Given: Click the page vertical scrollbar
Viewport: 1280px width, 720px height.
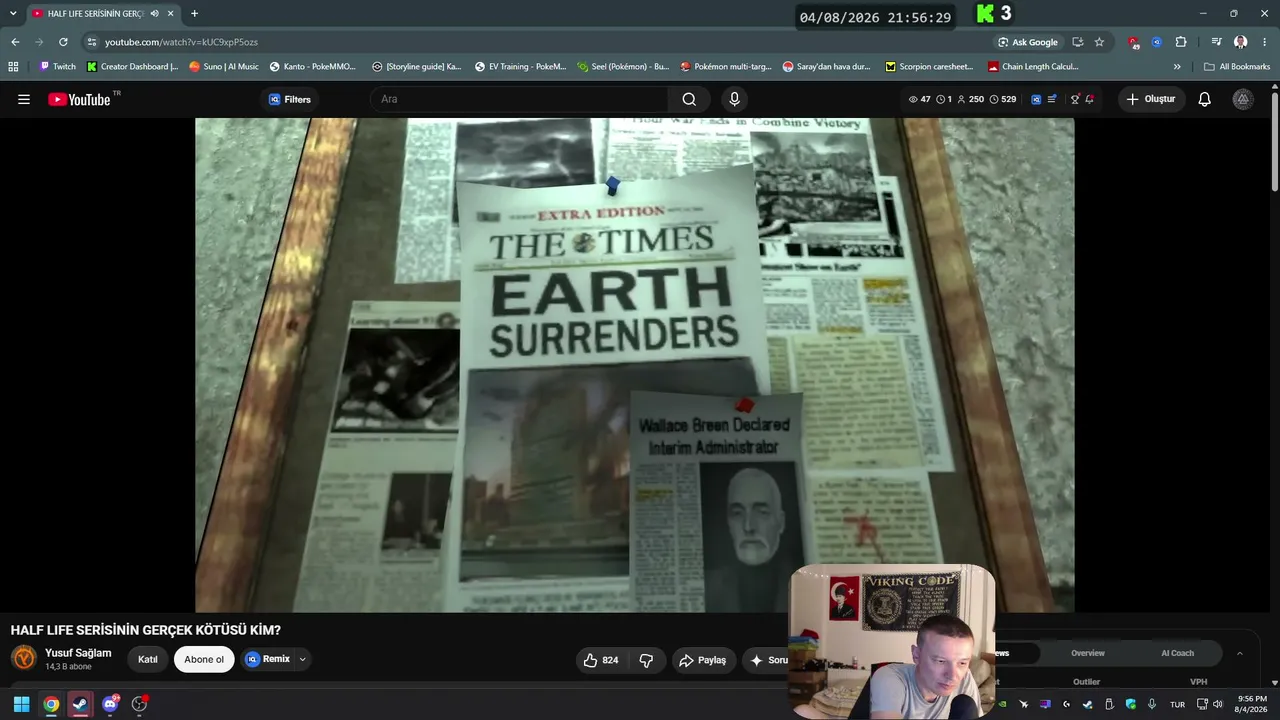Looking at the screenshot, I should tap(1275, 140).
